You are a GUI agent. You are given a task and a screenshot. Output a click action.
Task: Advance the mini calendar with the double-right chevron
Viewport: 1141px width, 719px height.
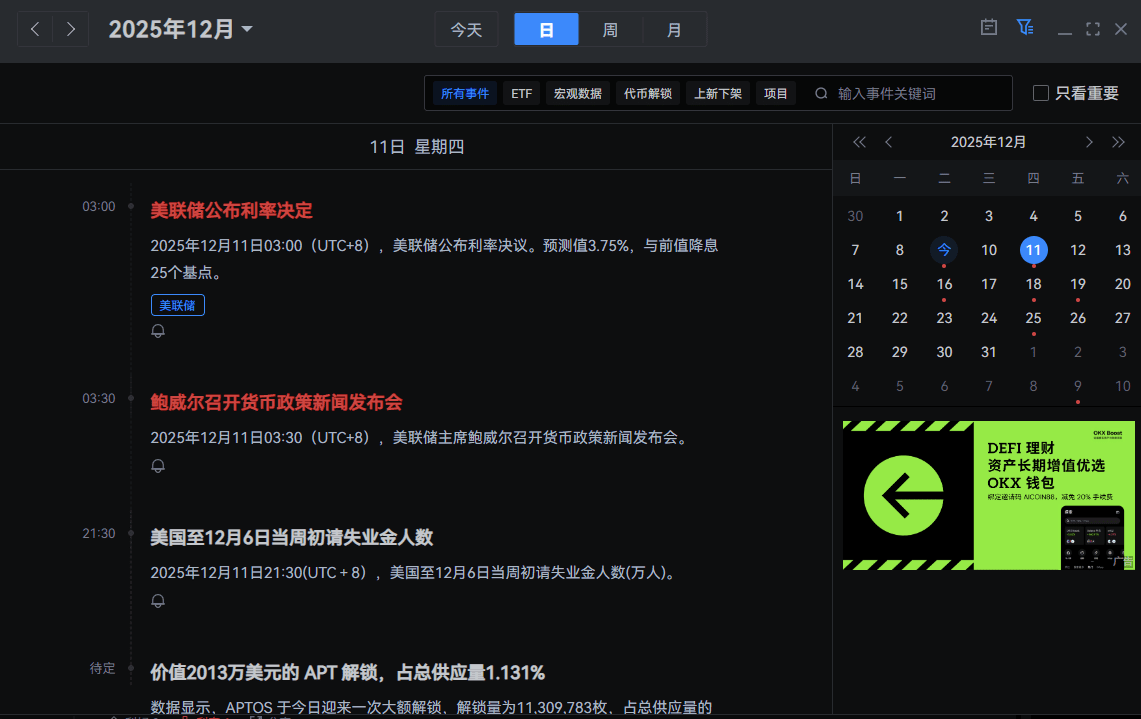point(1119,142)
